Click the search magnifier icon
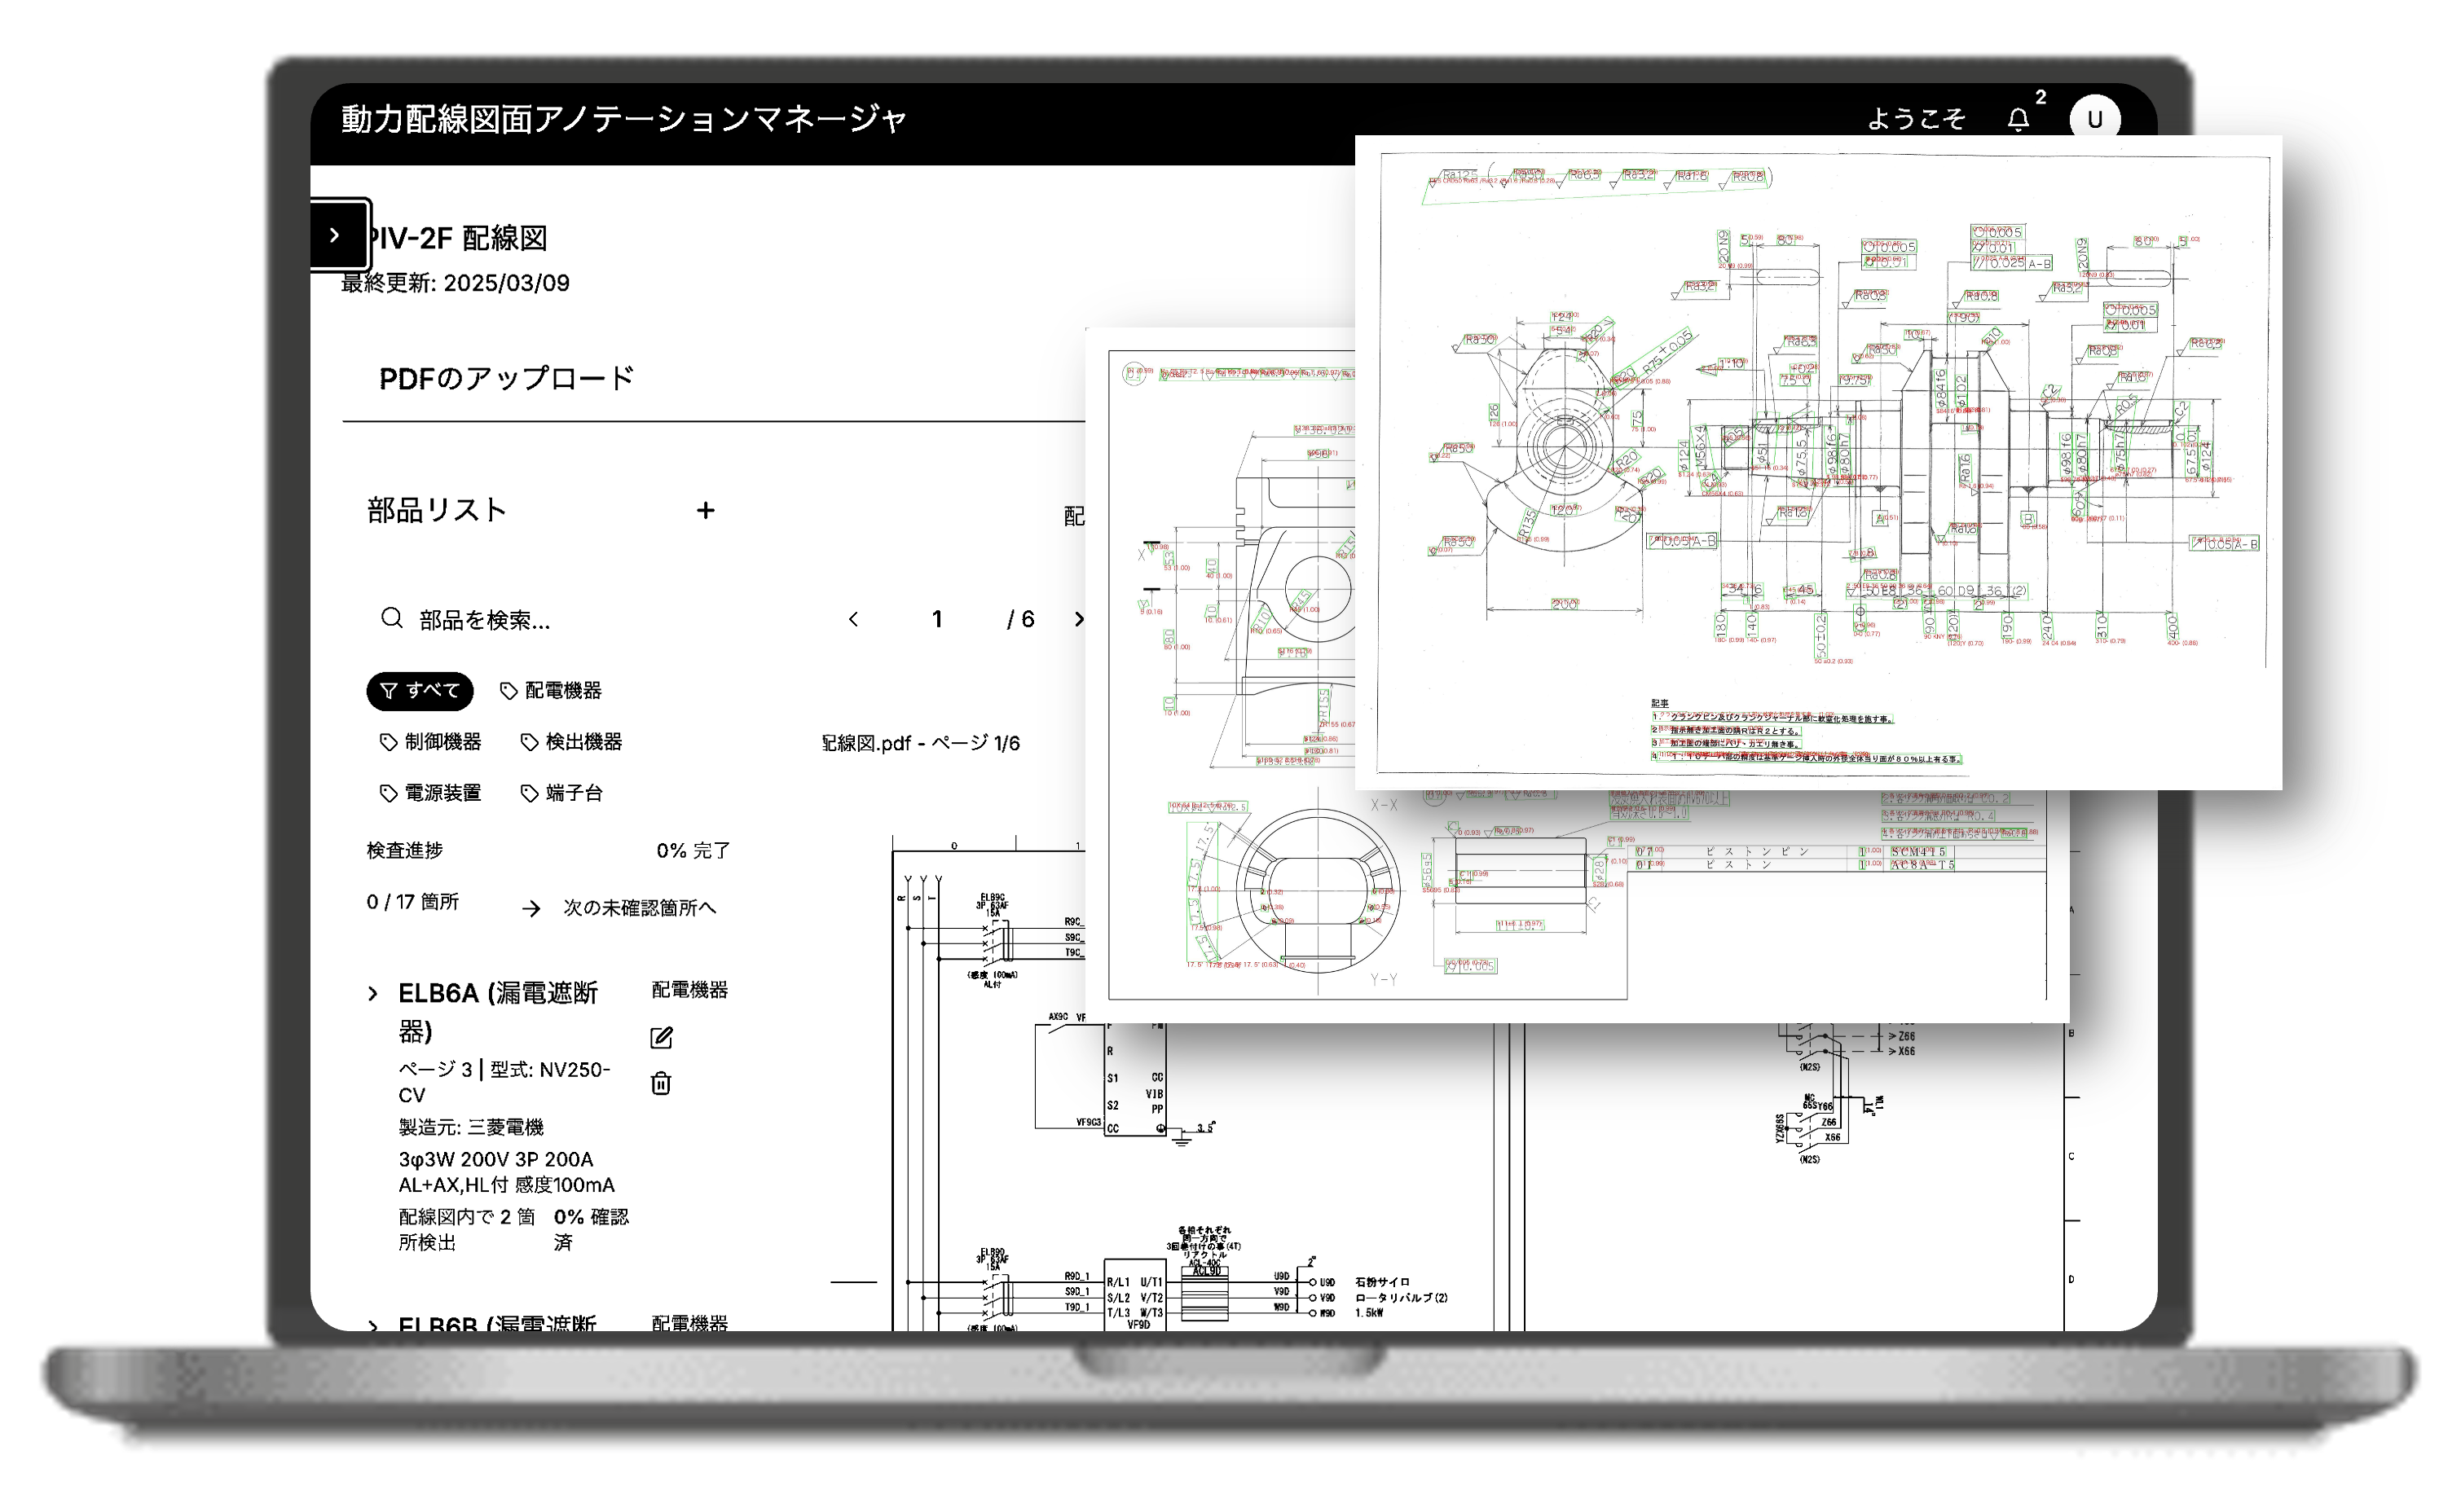This screenshot has width=2461, height=1512. pyautogui.click(x=391, y=619)
